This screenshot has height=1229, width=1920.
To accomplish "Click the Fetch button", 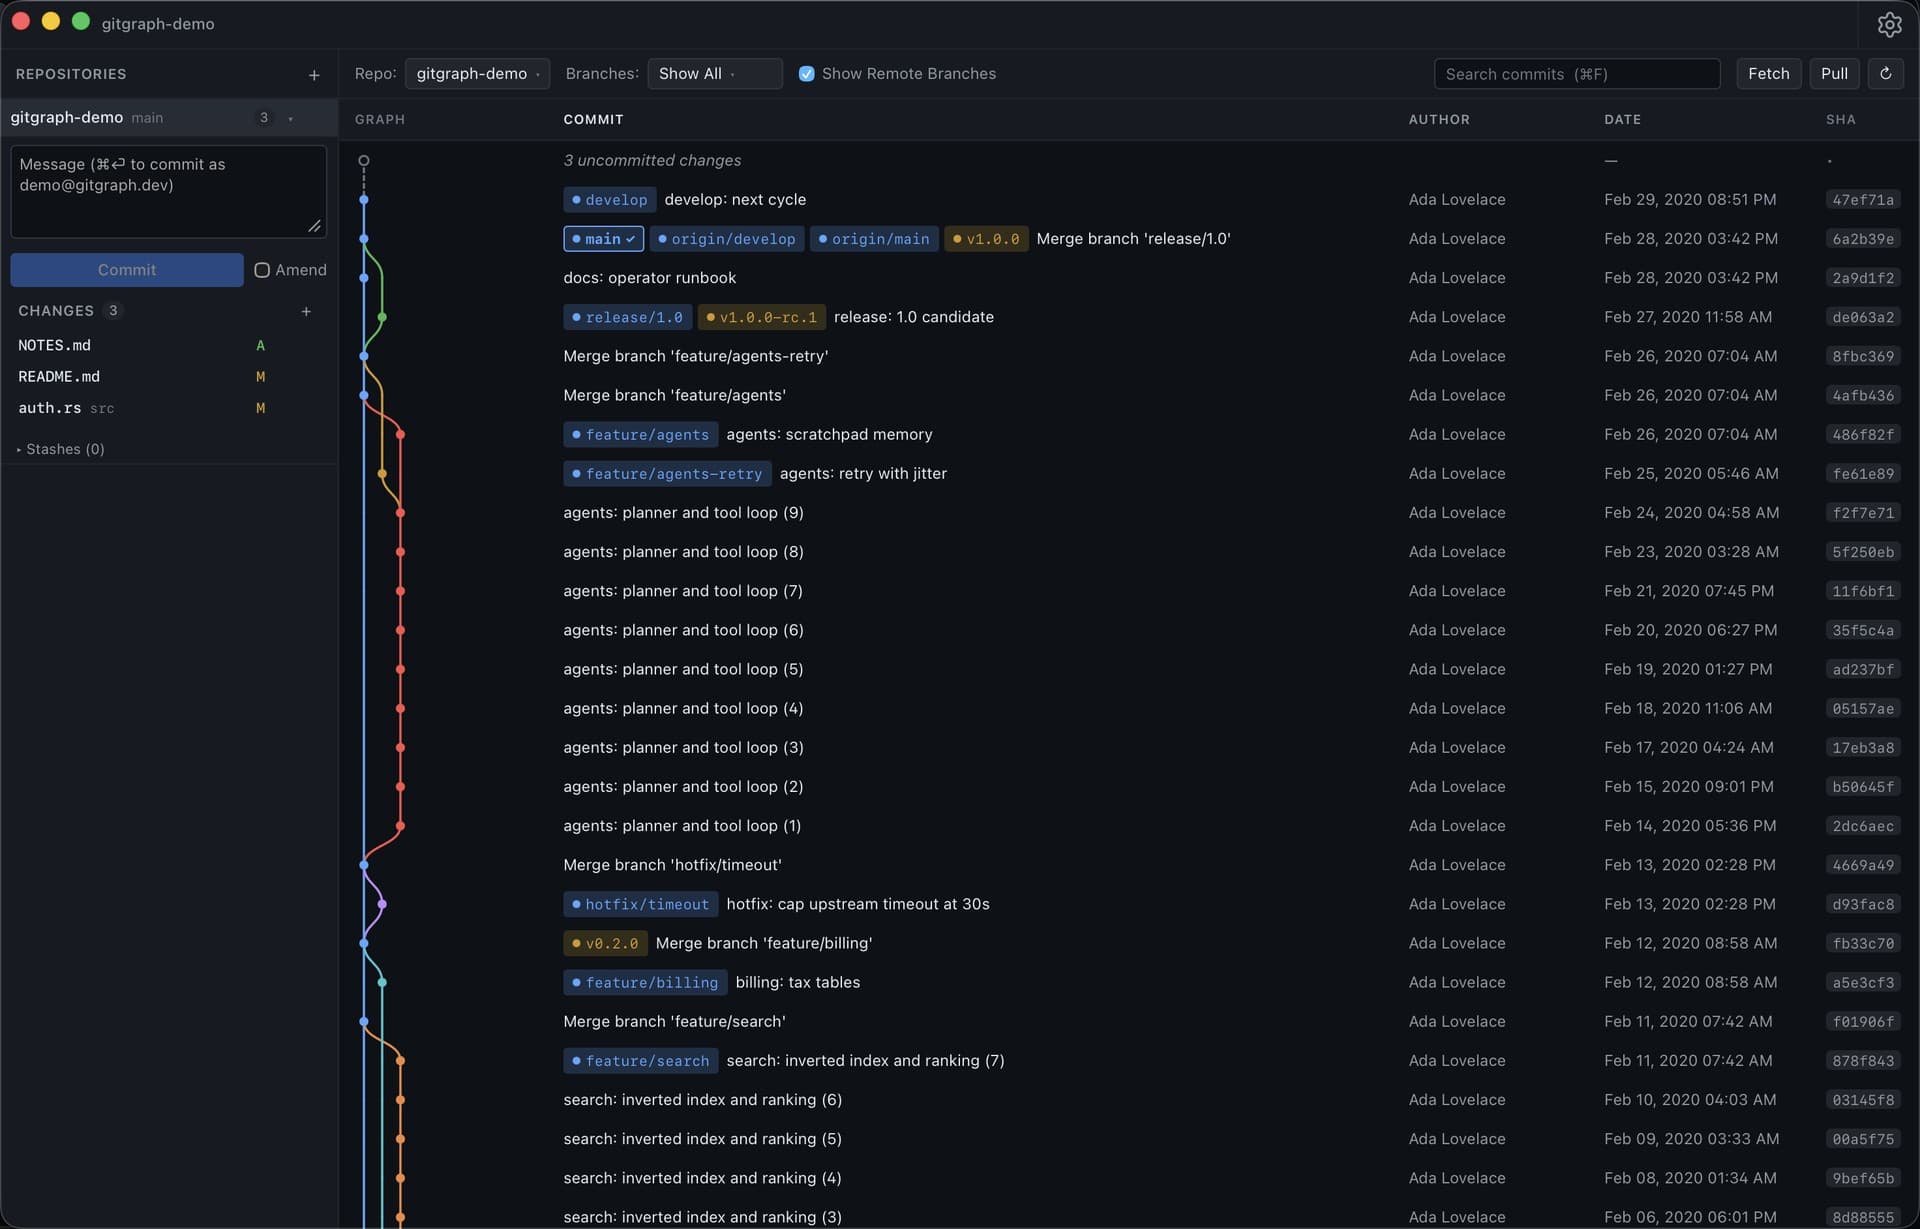I will coord(1768,74).
